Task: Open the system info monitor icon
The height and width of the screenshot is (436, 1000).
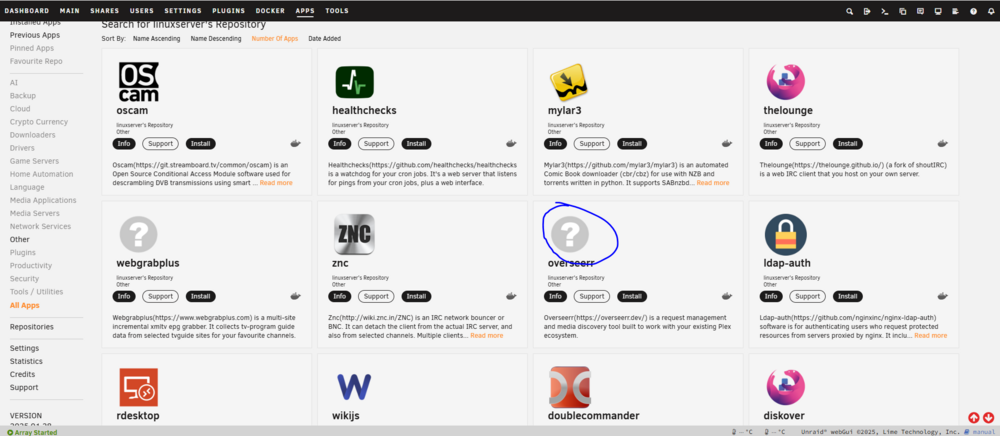Action: point(938,11)
